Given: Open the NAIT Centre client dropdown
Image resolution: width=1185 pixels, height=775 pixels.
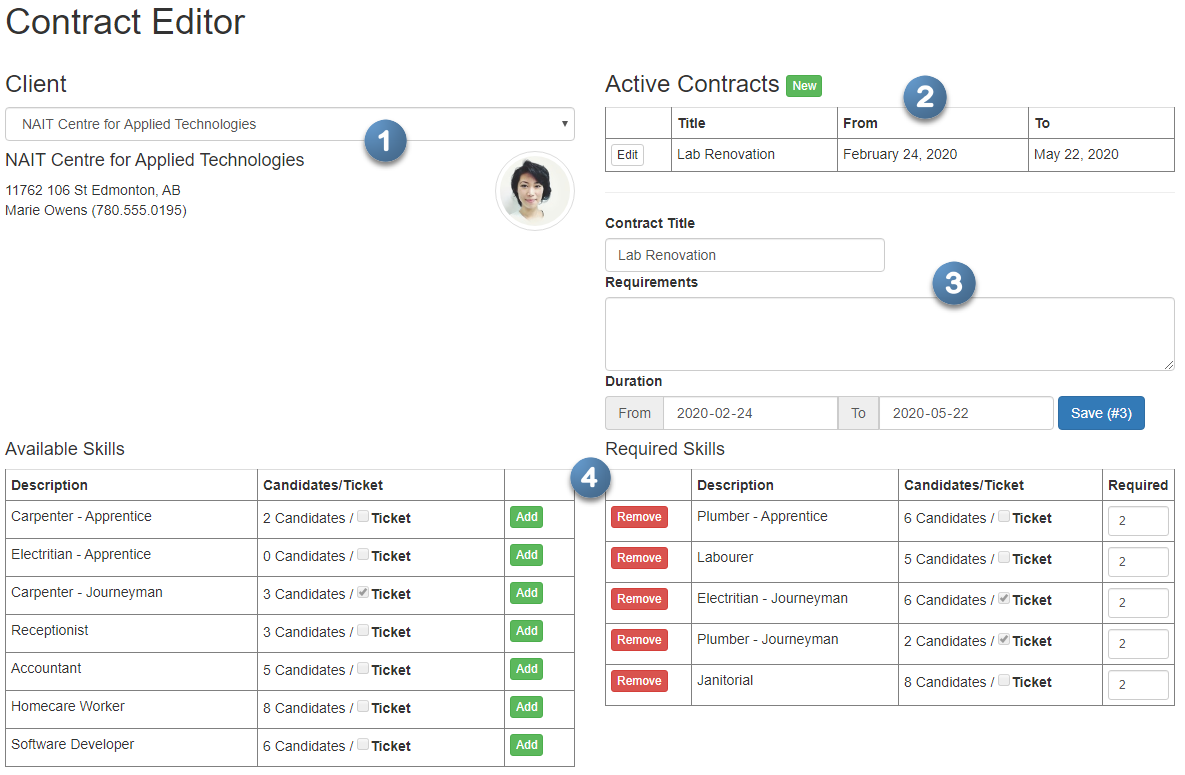Looking at the screenshot, I should click(289, 124).
